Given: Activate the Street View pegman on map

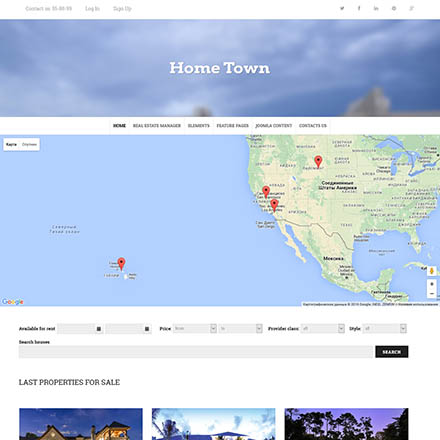Looking at the screenshot, I should pyautogui.click(x=432, y=271).
